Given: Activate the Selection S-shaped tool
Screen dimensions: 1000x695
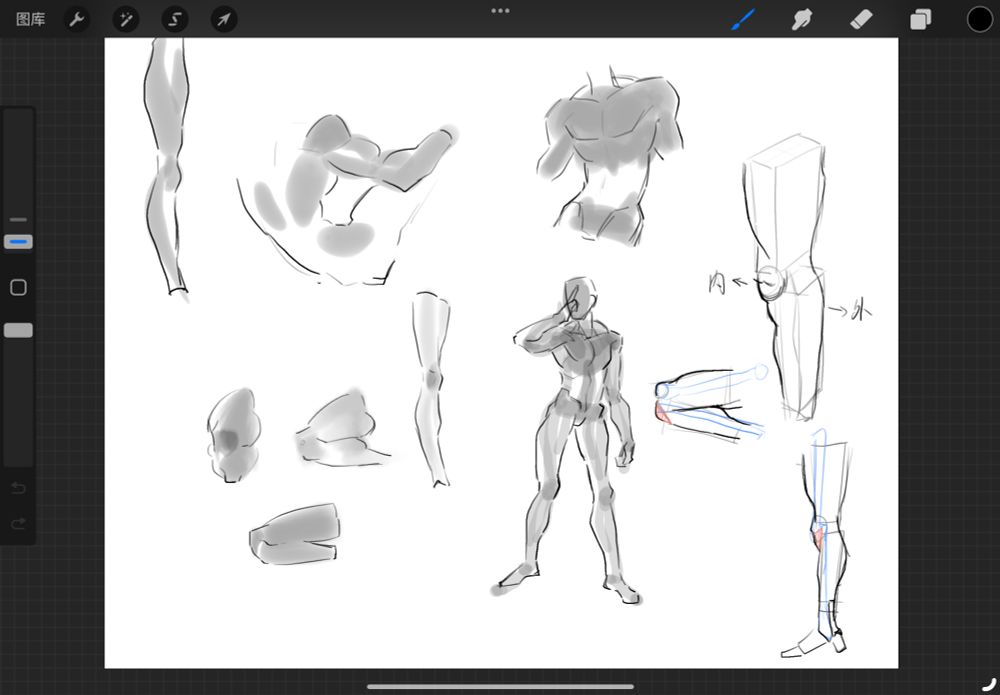Looking at the screenshot, I should (175, 20).
